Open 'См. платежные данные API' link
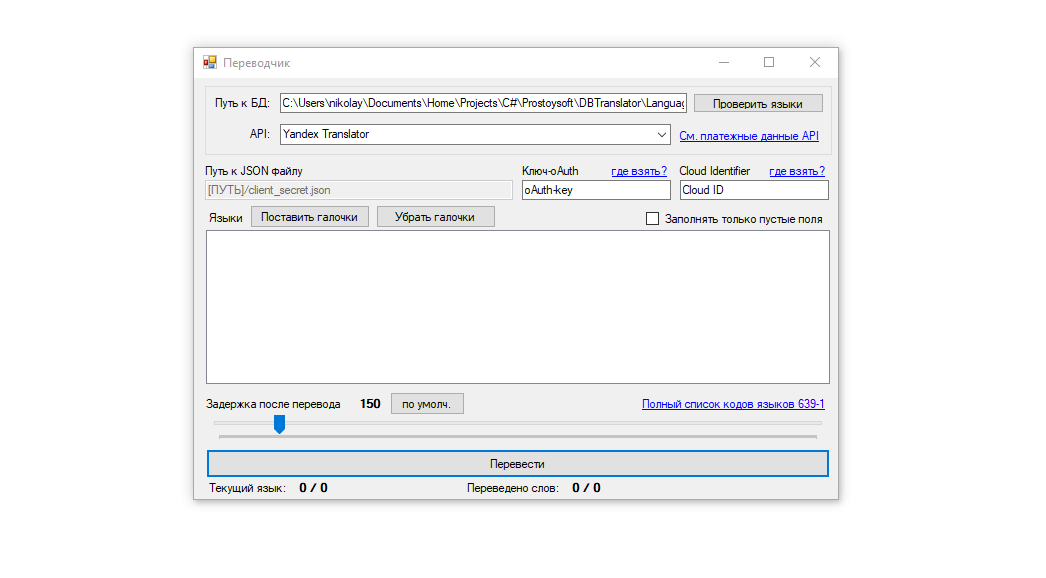1046x578 pixels. pyautogui.click(x=748, y=136)
